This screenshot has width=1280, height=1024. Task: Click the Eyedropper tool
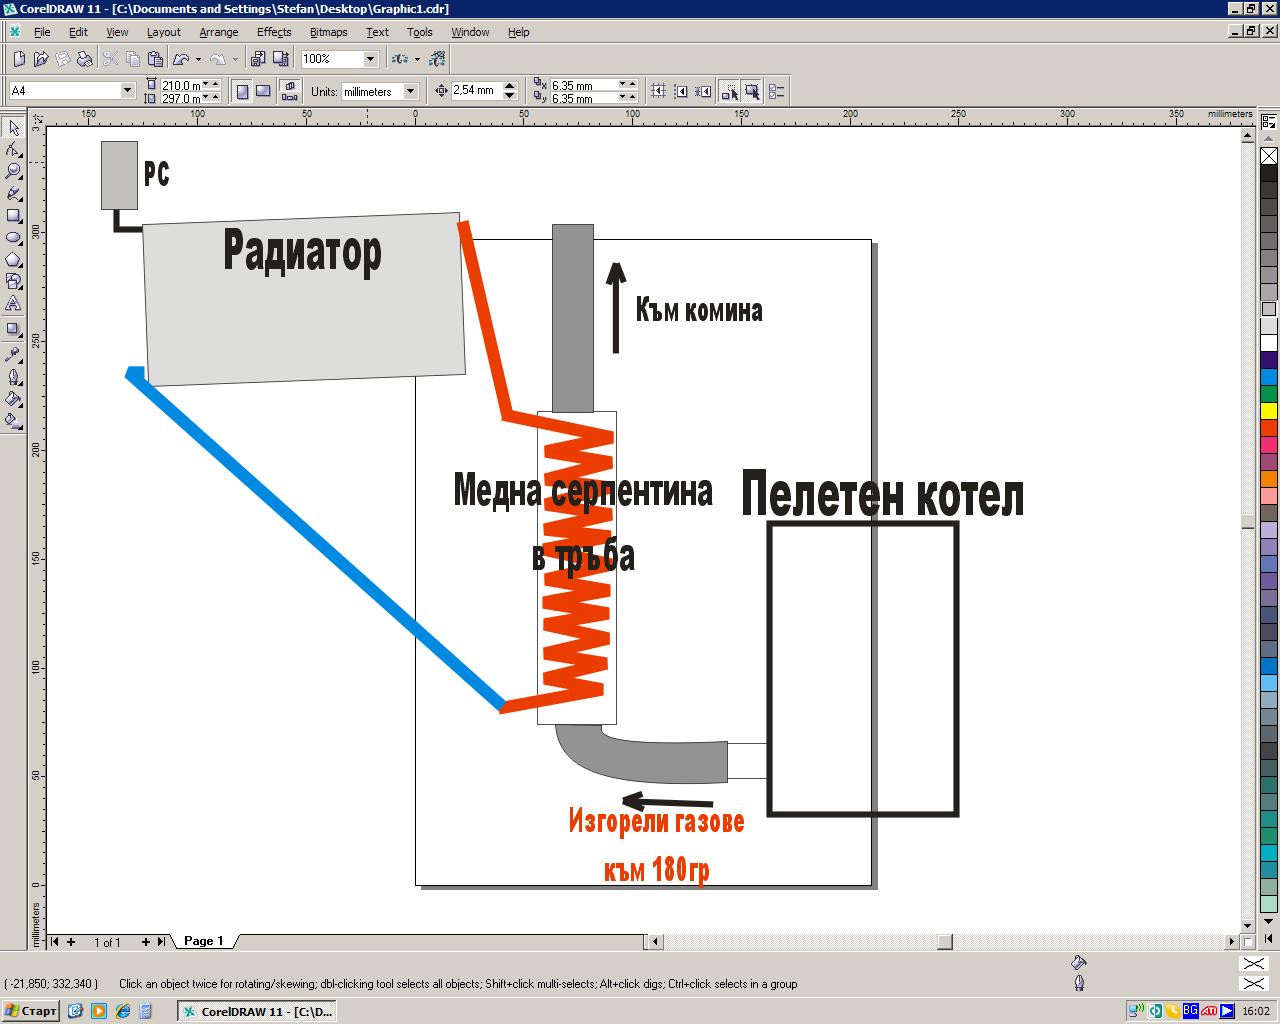pos(13,355)
